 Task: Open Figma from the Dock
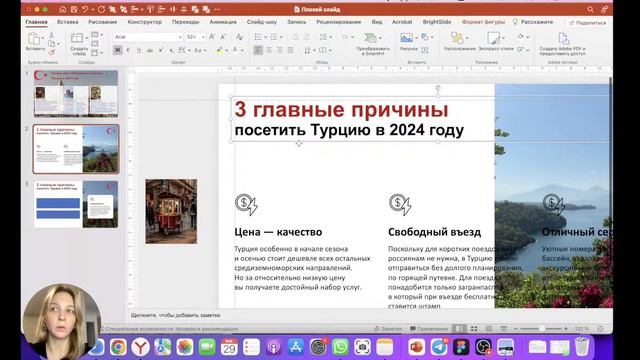[461, 347]
